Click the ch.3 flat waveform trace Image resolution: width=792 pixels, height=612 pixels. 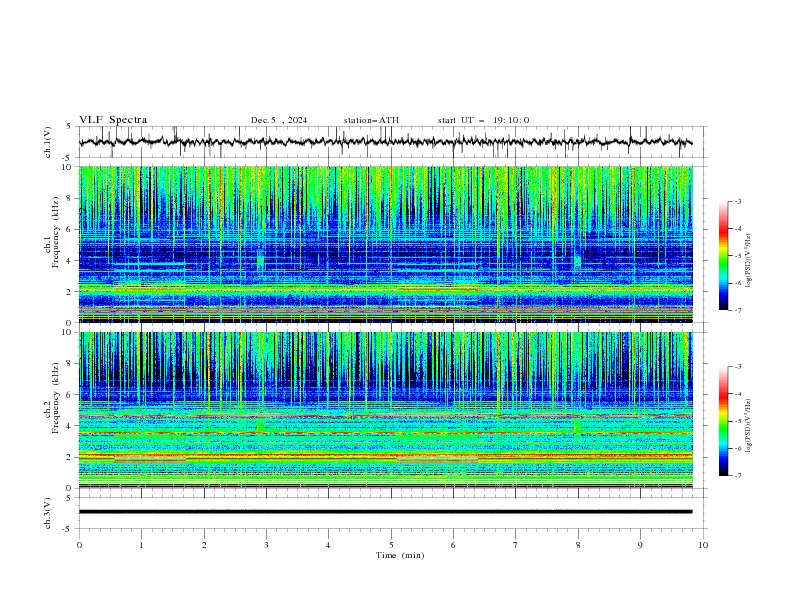(x=385, y=512)
